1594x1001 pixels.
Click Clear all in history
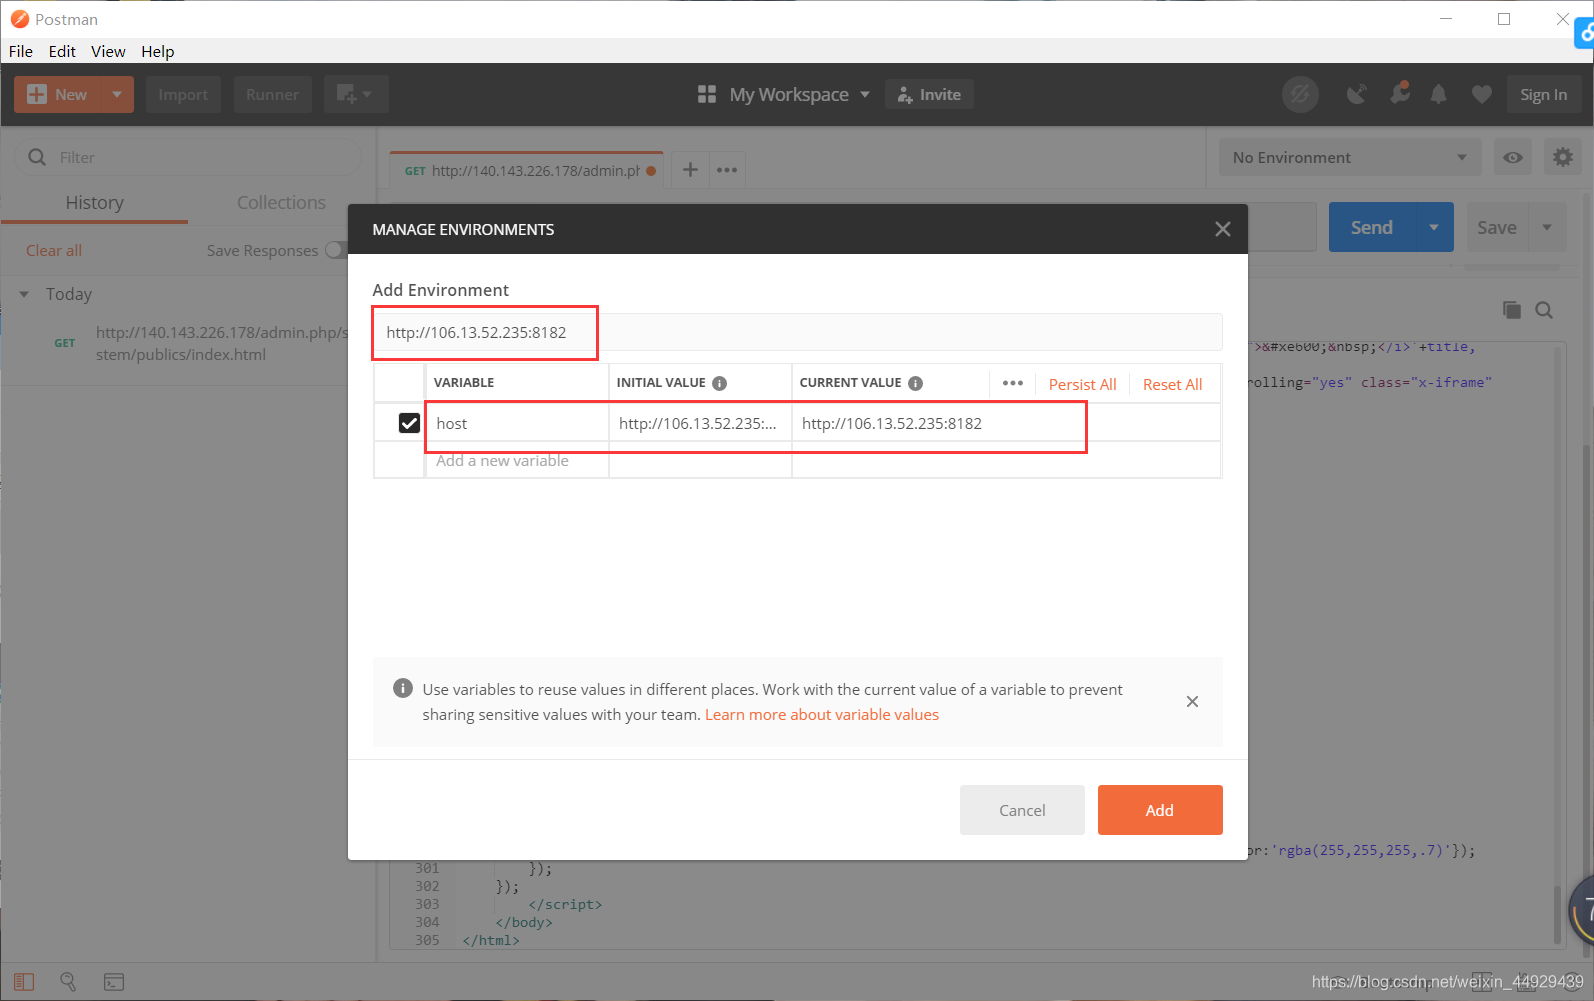pyautogui.click(x=54, y=250)
